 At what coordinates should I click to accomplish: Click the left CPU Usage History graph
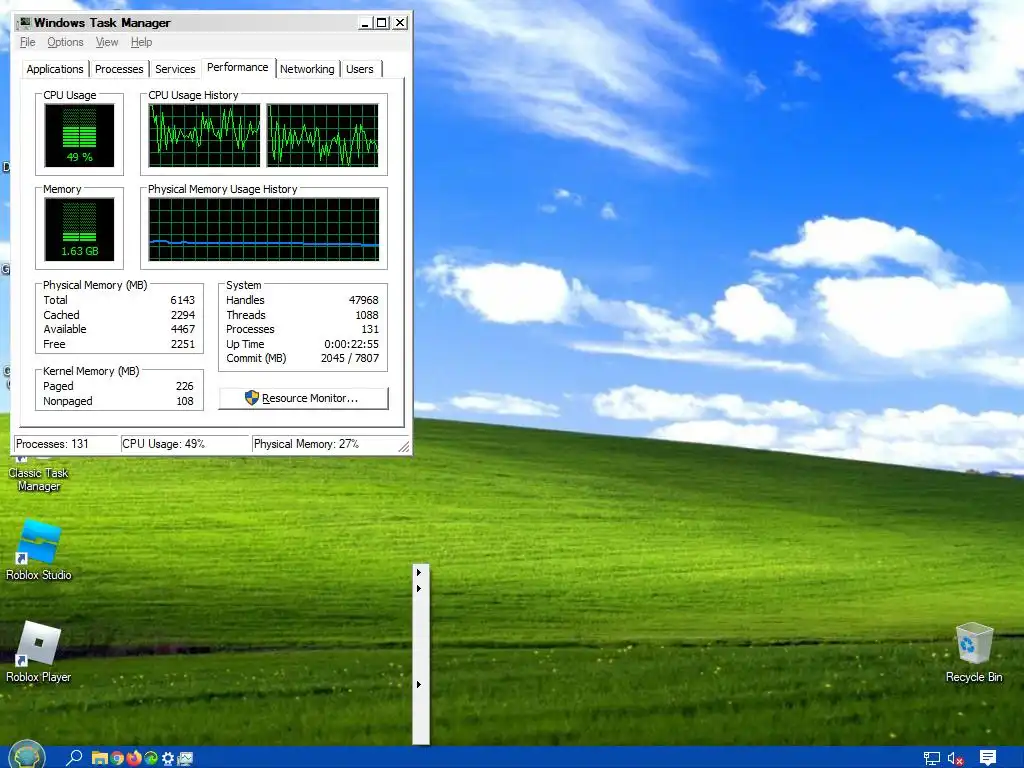point(204,135)
